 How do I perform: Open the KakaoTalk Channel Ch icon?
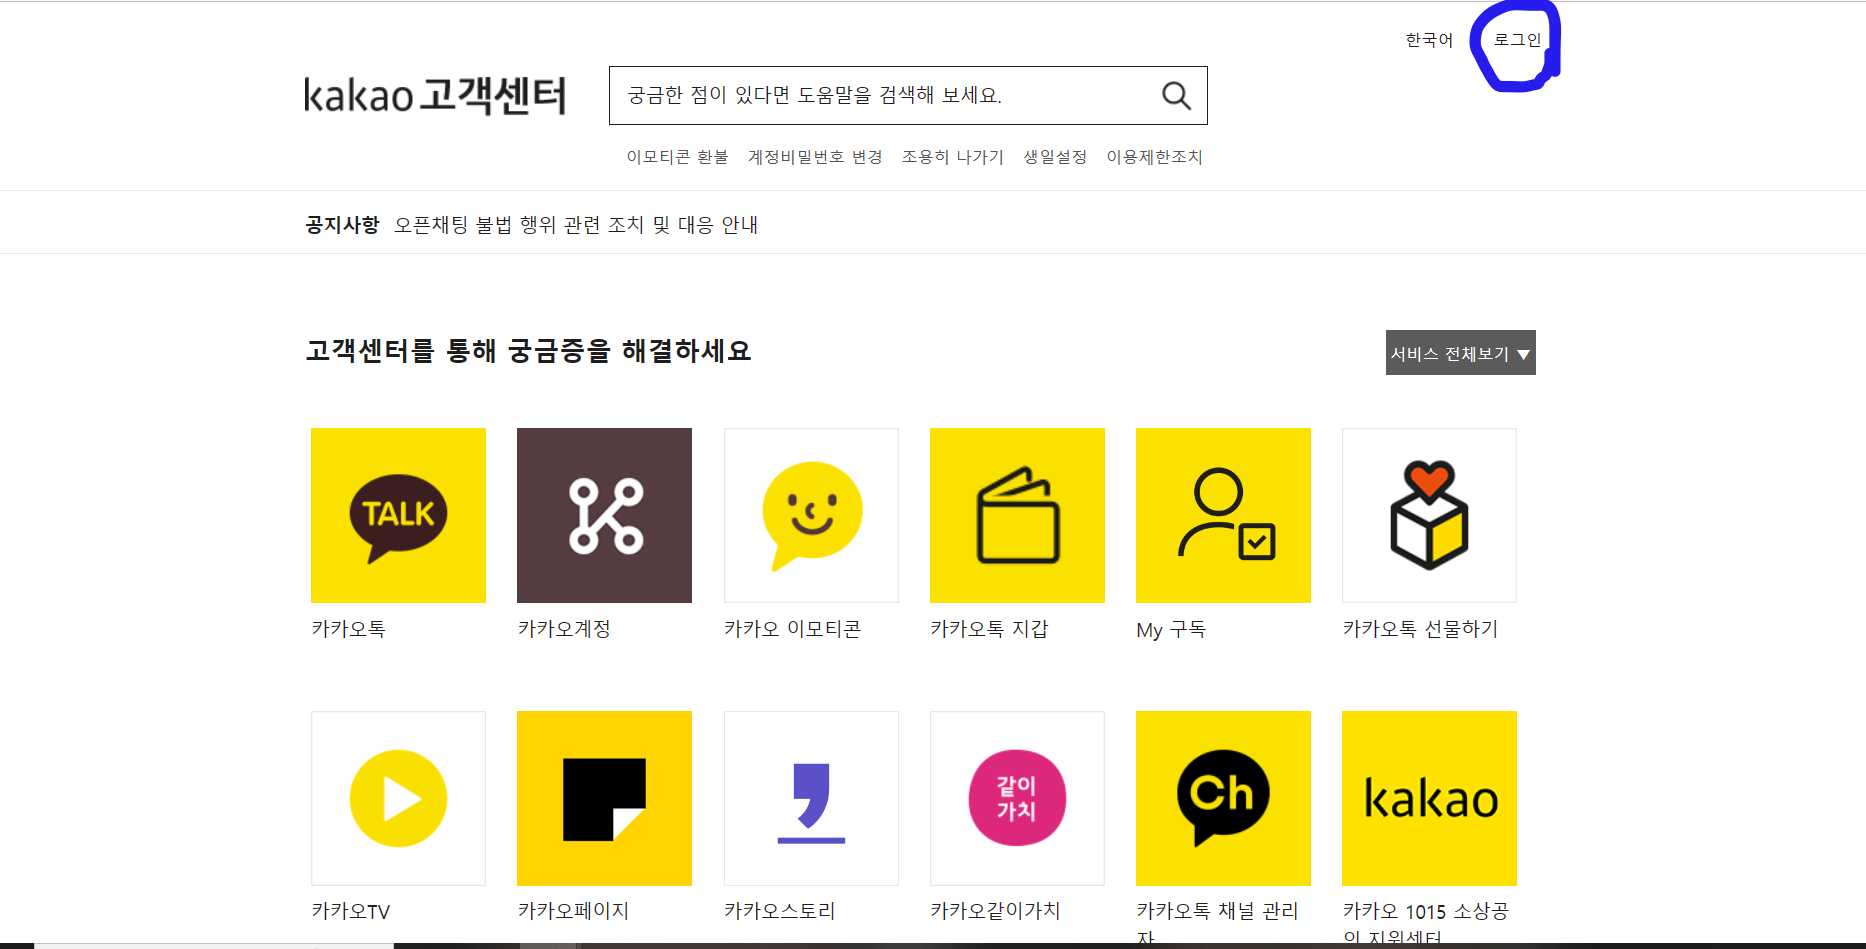click(x=1223, y=798)
